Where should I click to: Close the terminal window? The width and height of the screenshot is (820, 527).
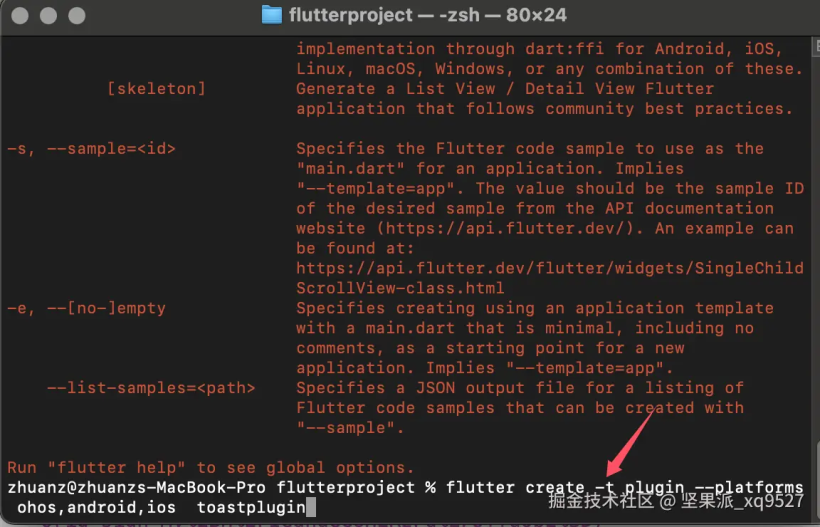(20, 16)
